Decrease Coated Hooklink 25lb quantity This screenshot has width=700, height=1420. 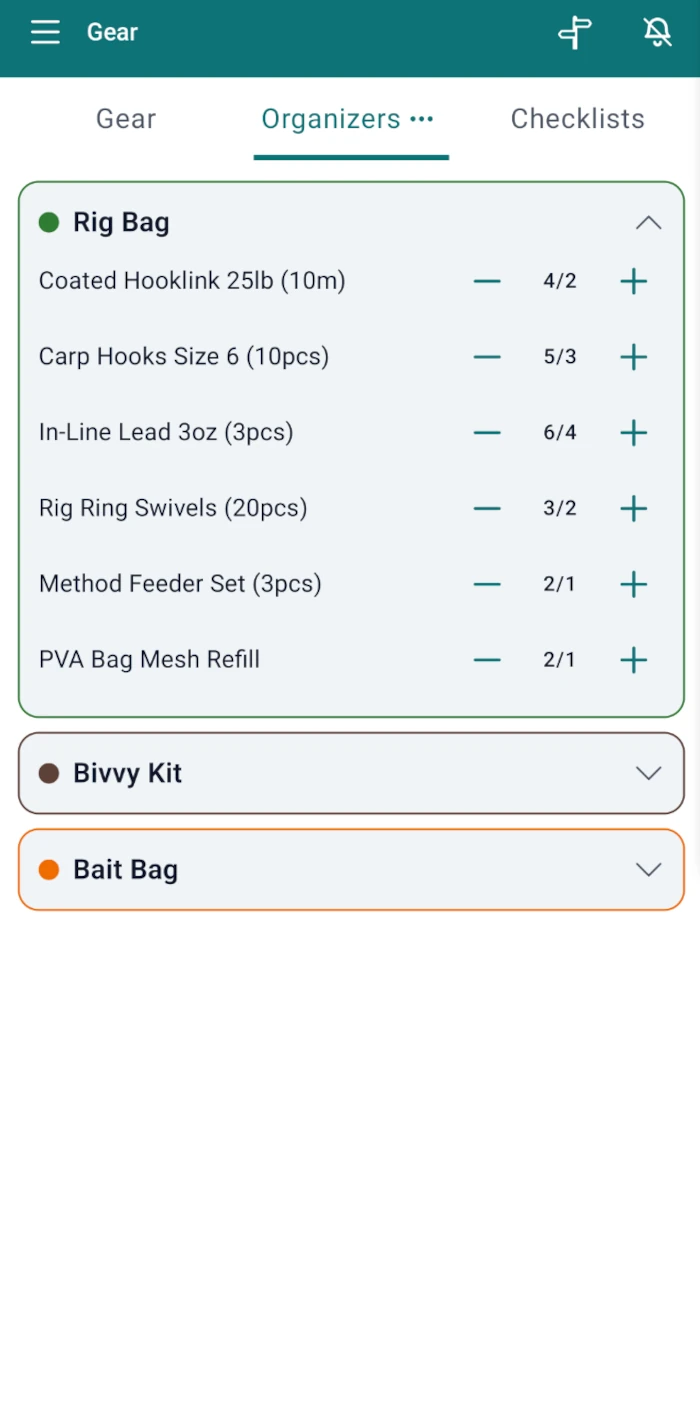[x=487, y=281]
